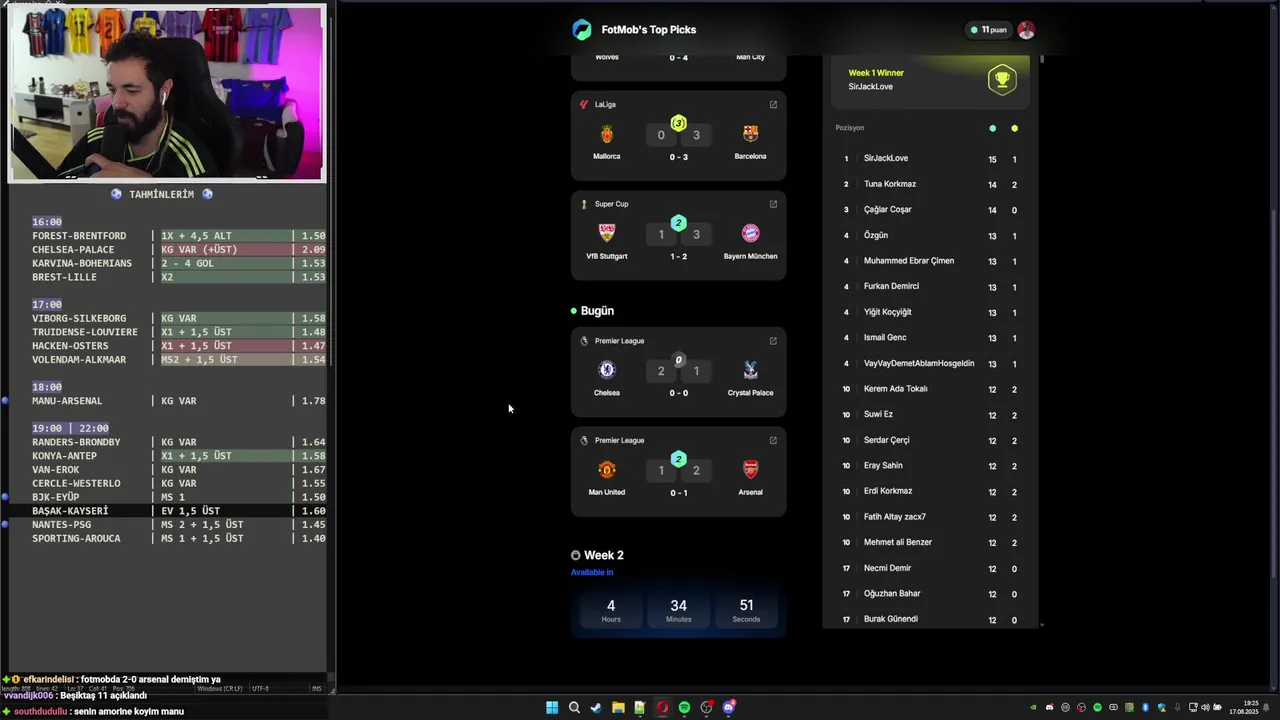This screenshot has width=1280, height=720.
Task: Open File Explorer from the taskbar
Action: coord(618,707)
